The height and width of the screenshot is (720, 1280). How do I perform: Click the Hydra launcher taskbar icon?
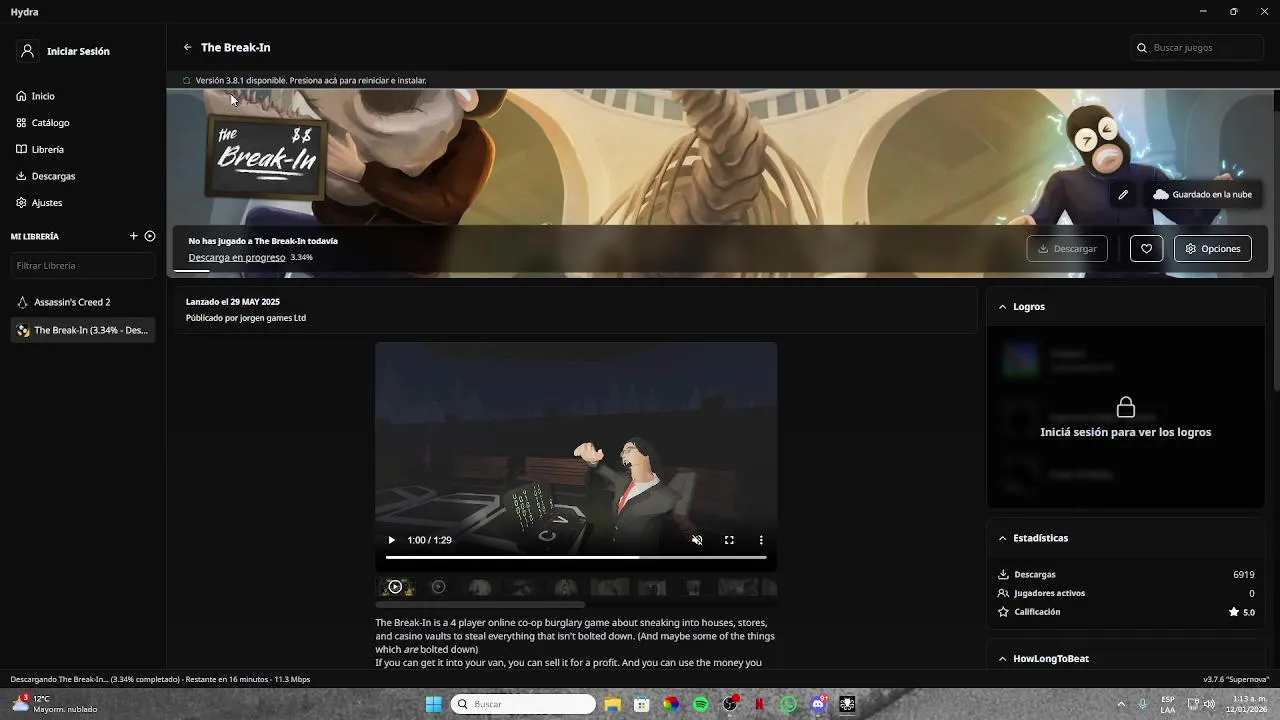point(848,704)
